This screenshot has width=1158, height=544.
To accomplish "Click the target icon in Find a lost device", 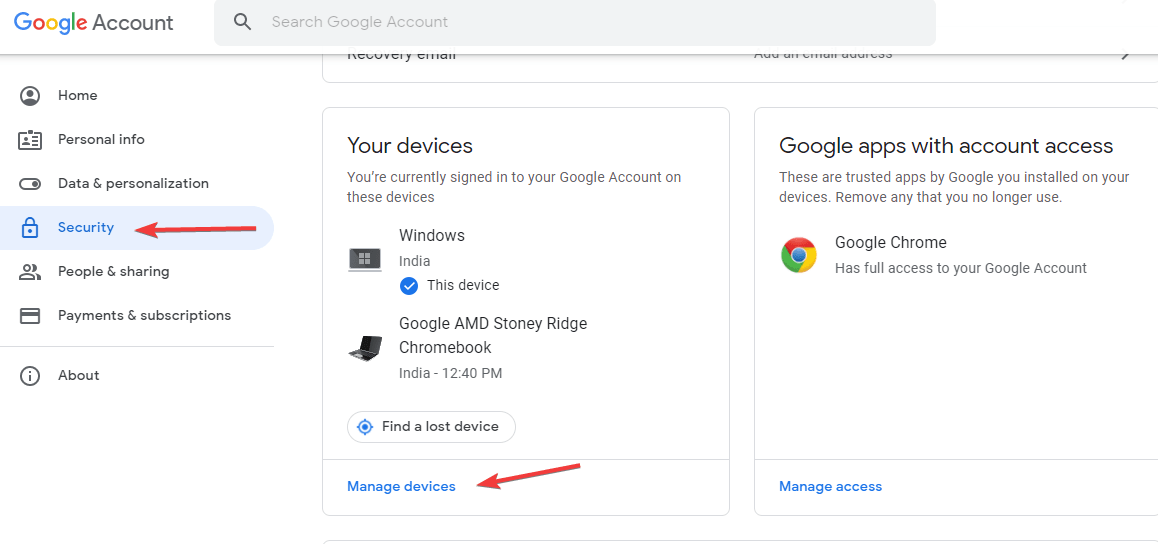I will click(x=365, y=427).
